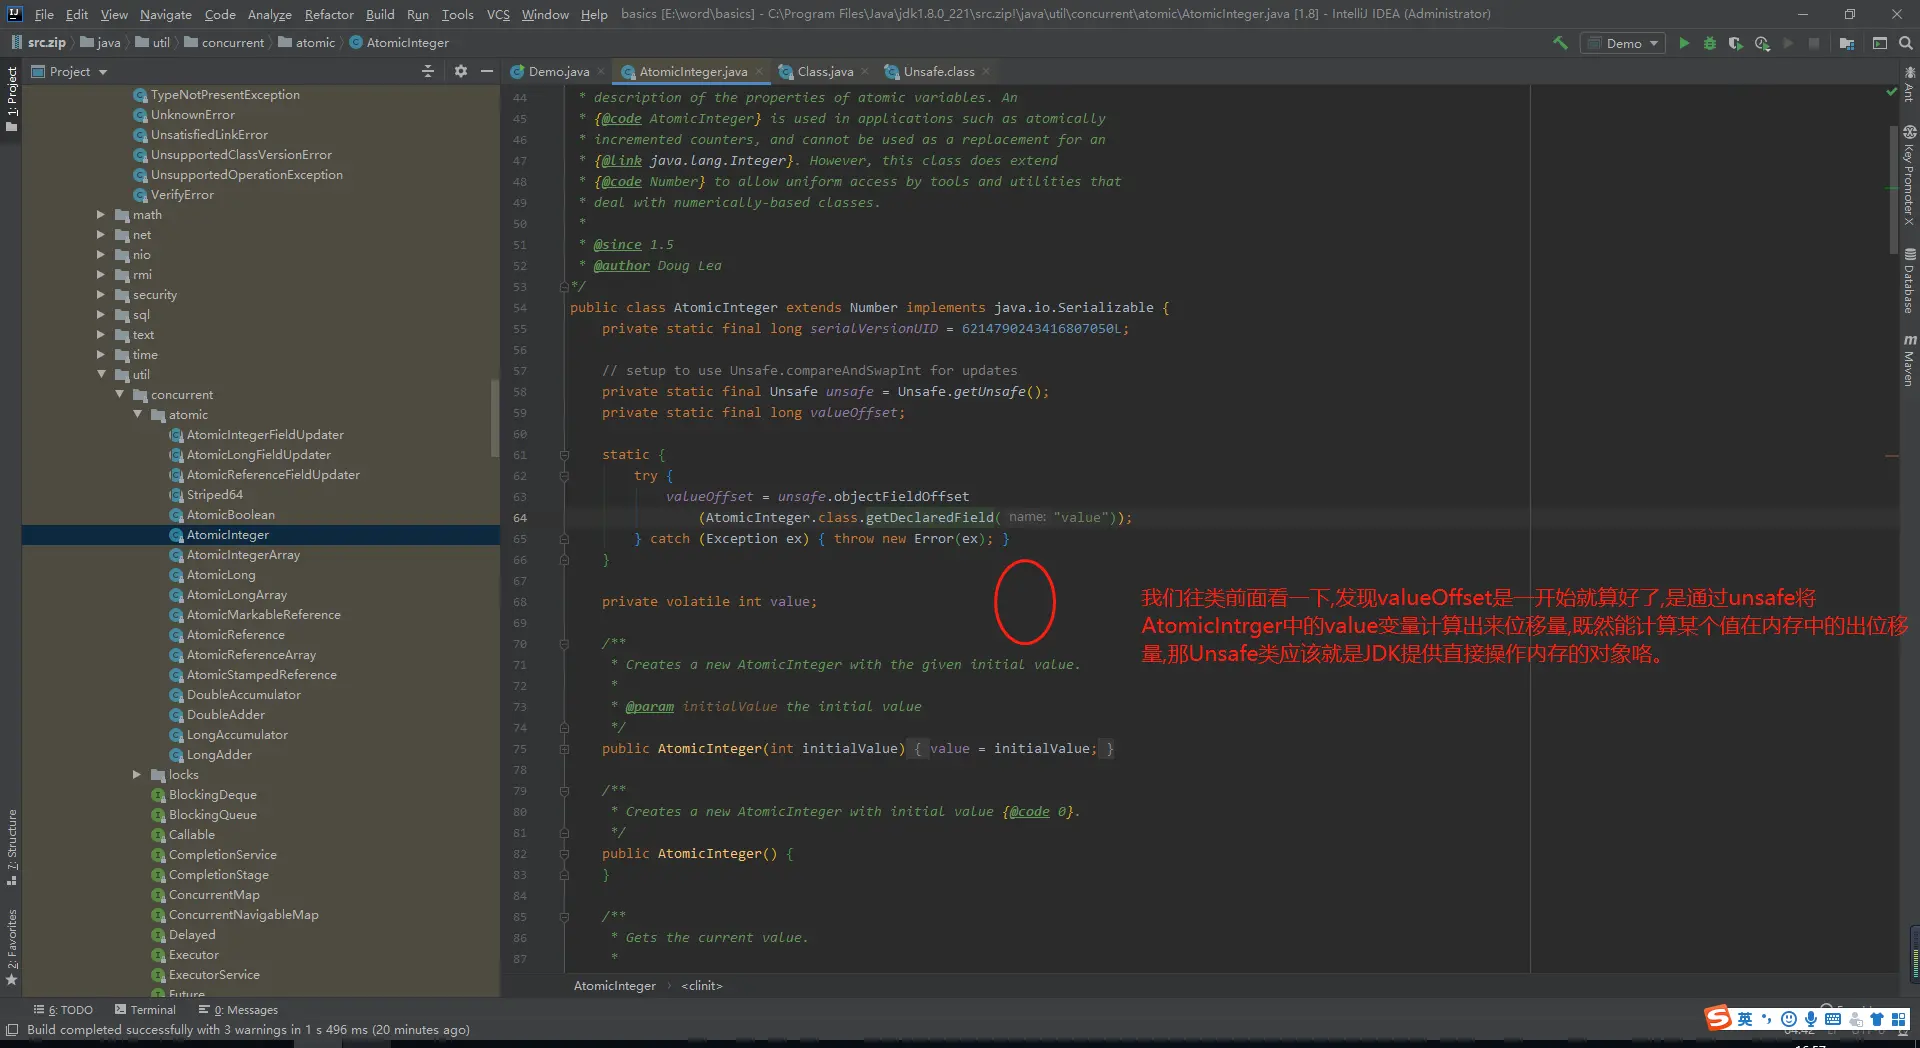Open Project Structure icon in toolbar

[1847, 43]
